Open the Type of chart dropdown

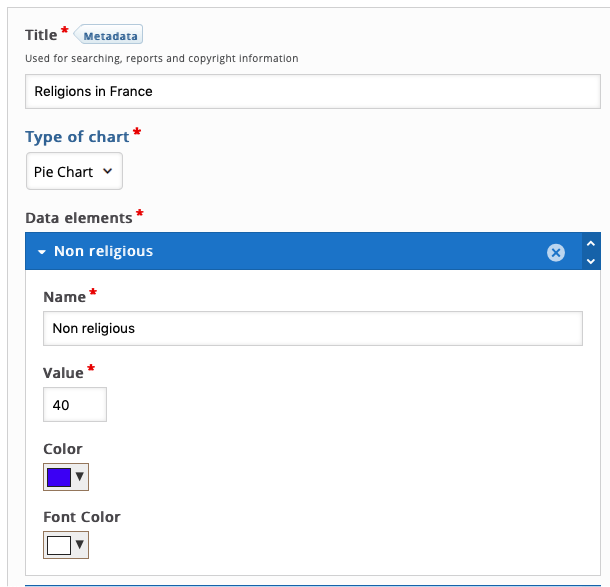tap(74, 171)
